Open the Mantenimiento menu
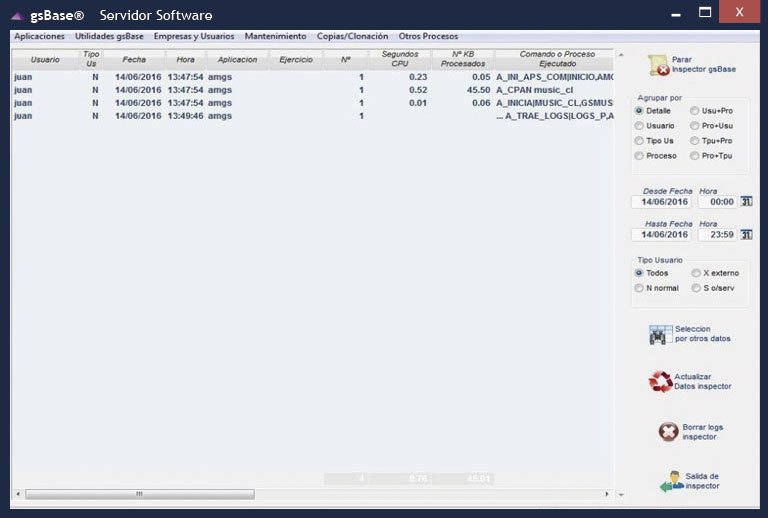Screen dimensions: 768x518 pos(275,36)
